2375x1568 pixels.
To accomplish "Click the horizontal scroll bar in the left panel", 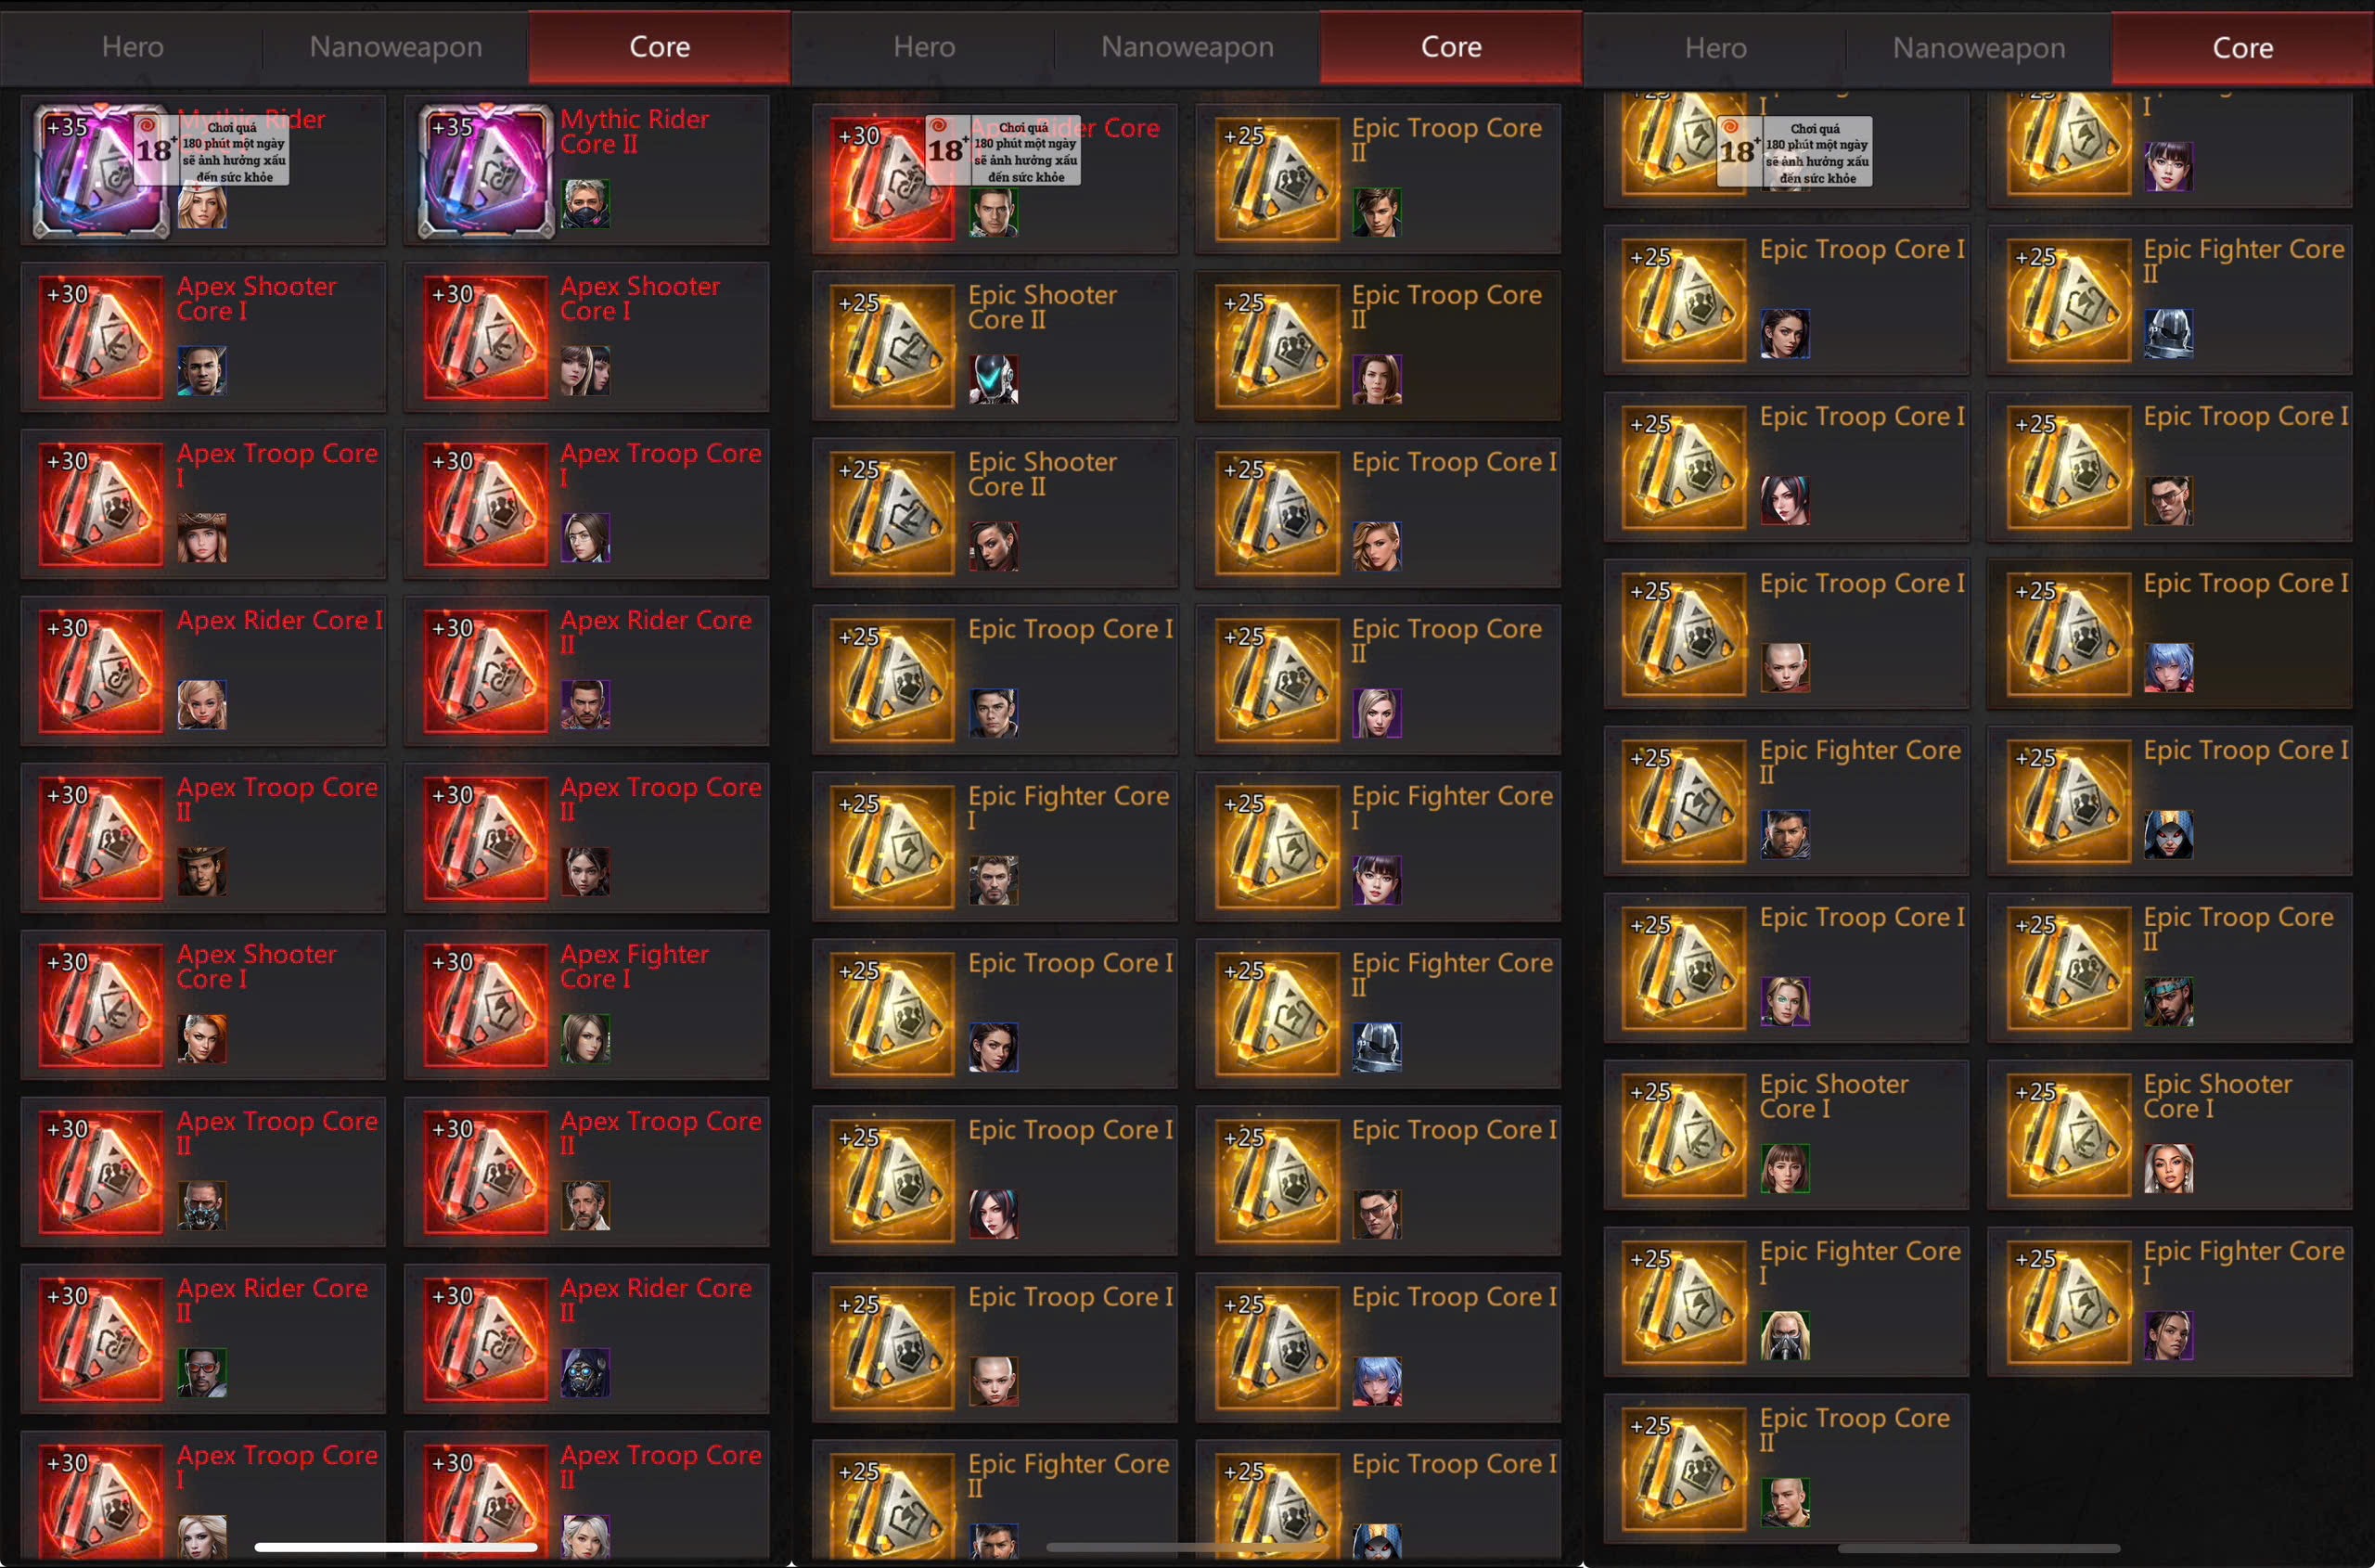I will coord(396,1547).
